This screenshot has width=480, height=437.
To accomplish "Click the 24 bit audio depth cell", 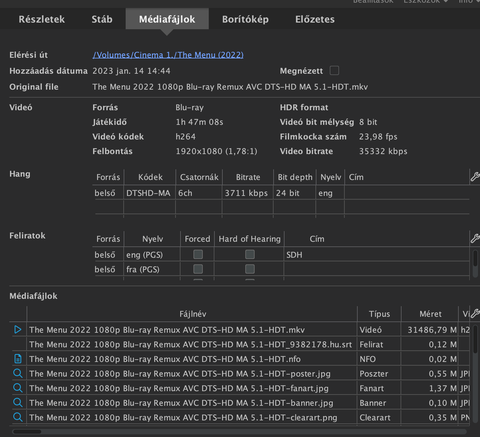I will click(294, 193).
